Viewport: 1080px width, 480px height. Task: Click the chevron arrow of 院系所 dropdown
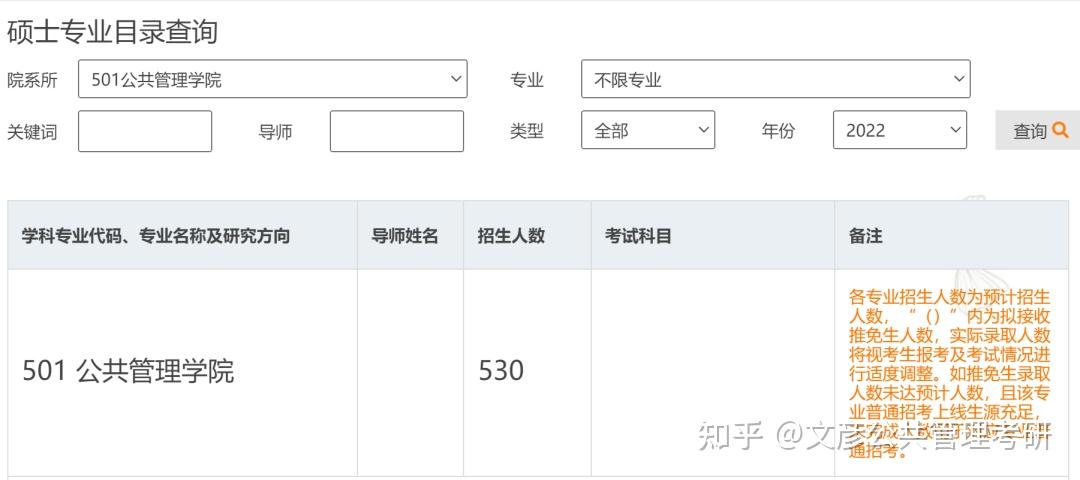click(x=456, y=79)
